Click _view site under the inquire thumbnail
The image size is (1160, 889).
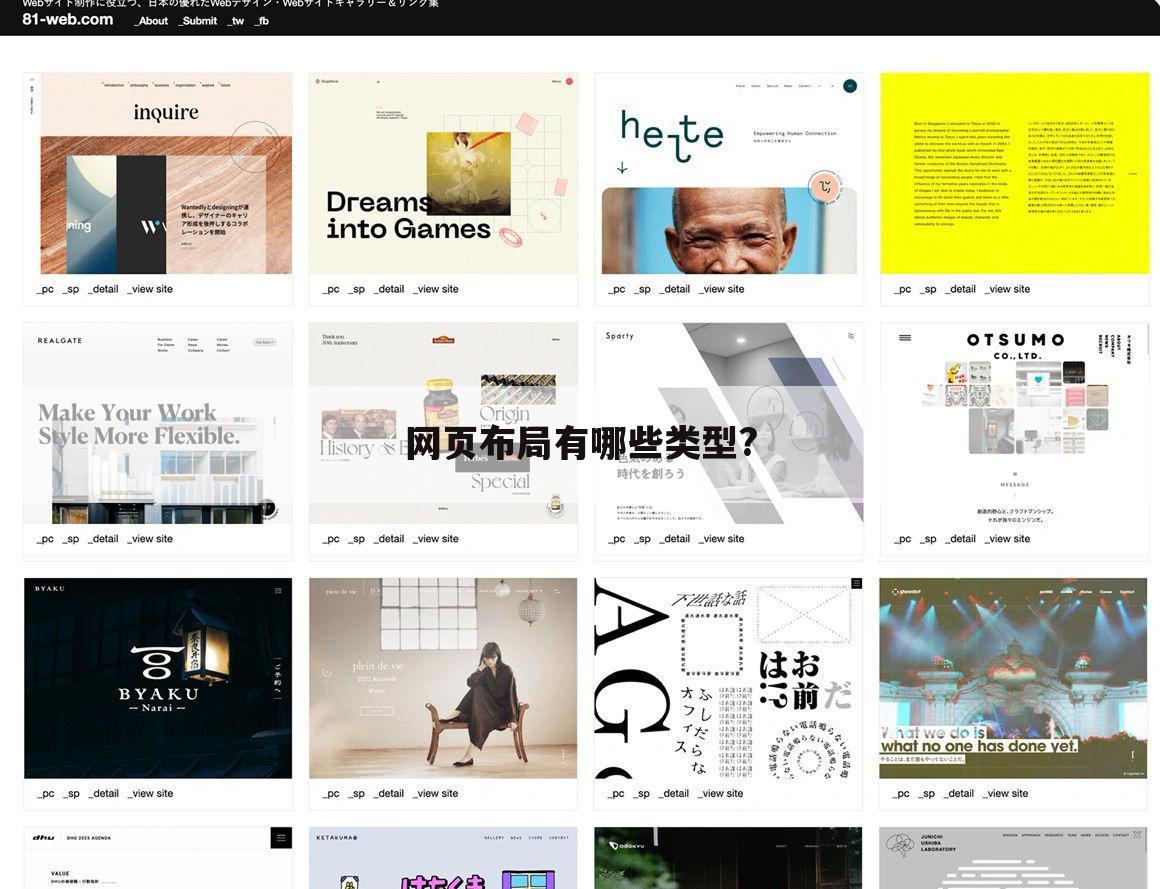(149, 289)
